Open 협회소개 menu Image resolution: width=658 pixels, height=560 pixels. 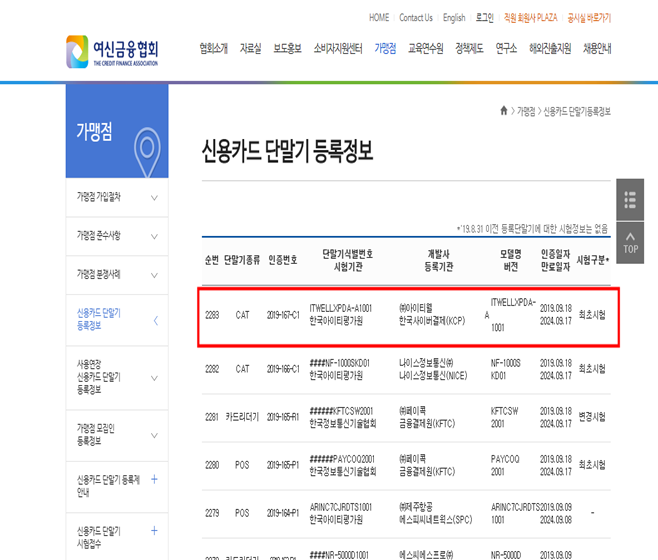[214, 49]
